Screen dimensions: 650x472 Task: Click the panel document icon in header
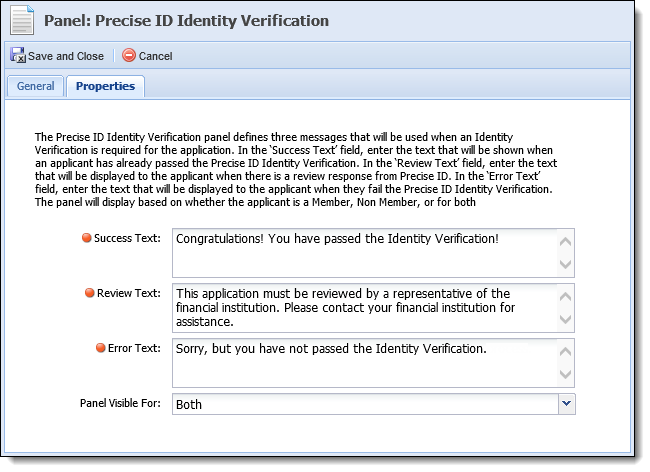tap(22, 20)
